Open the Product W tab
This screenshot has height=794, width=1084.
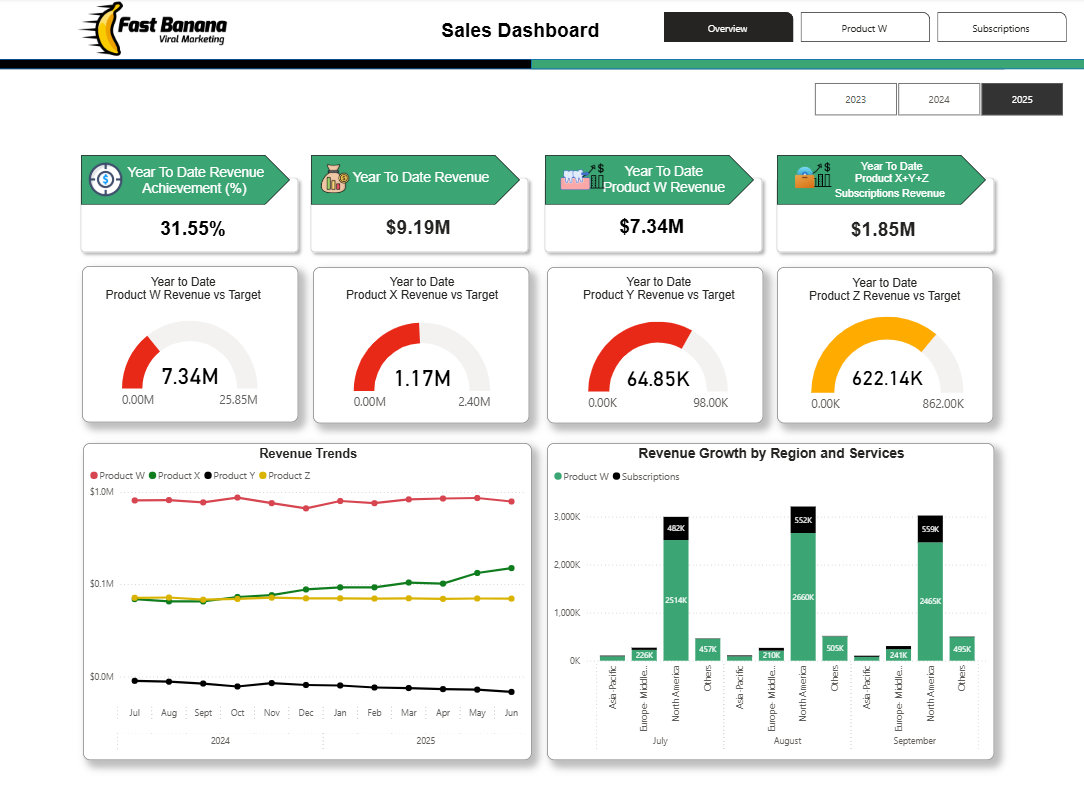[864, 28]
